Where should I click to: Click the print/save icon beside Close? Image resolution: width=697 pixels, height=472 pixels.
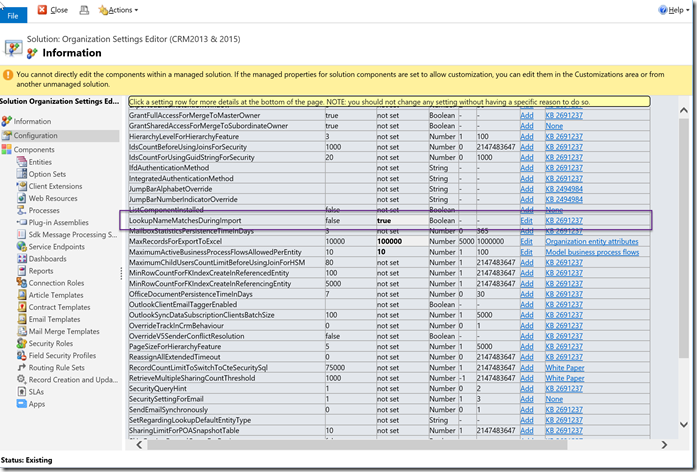[x=84, y=10]
